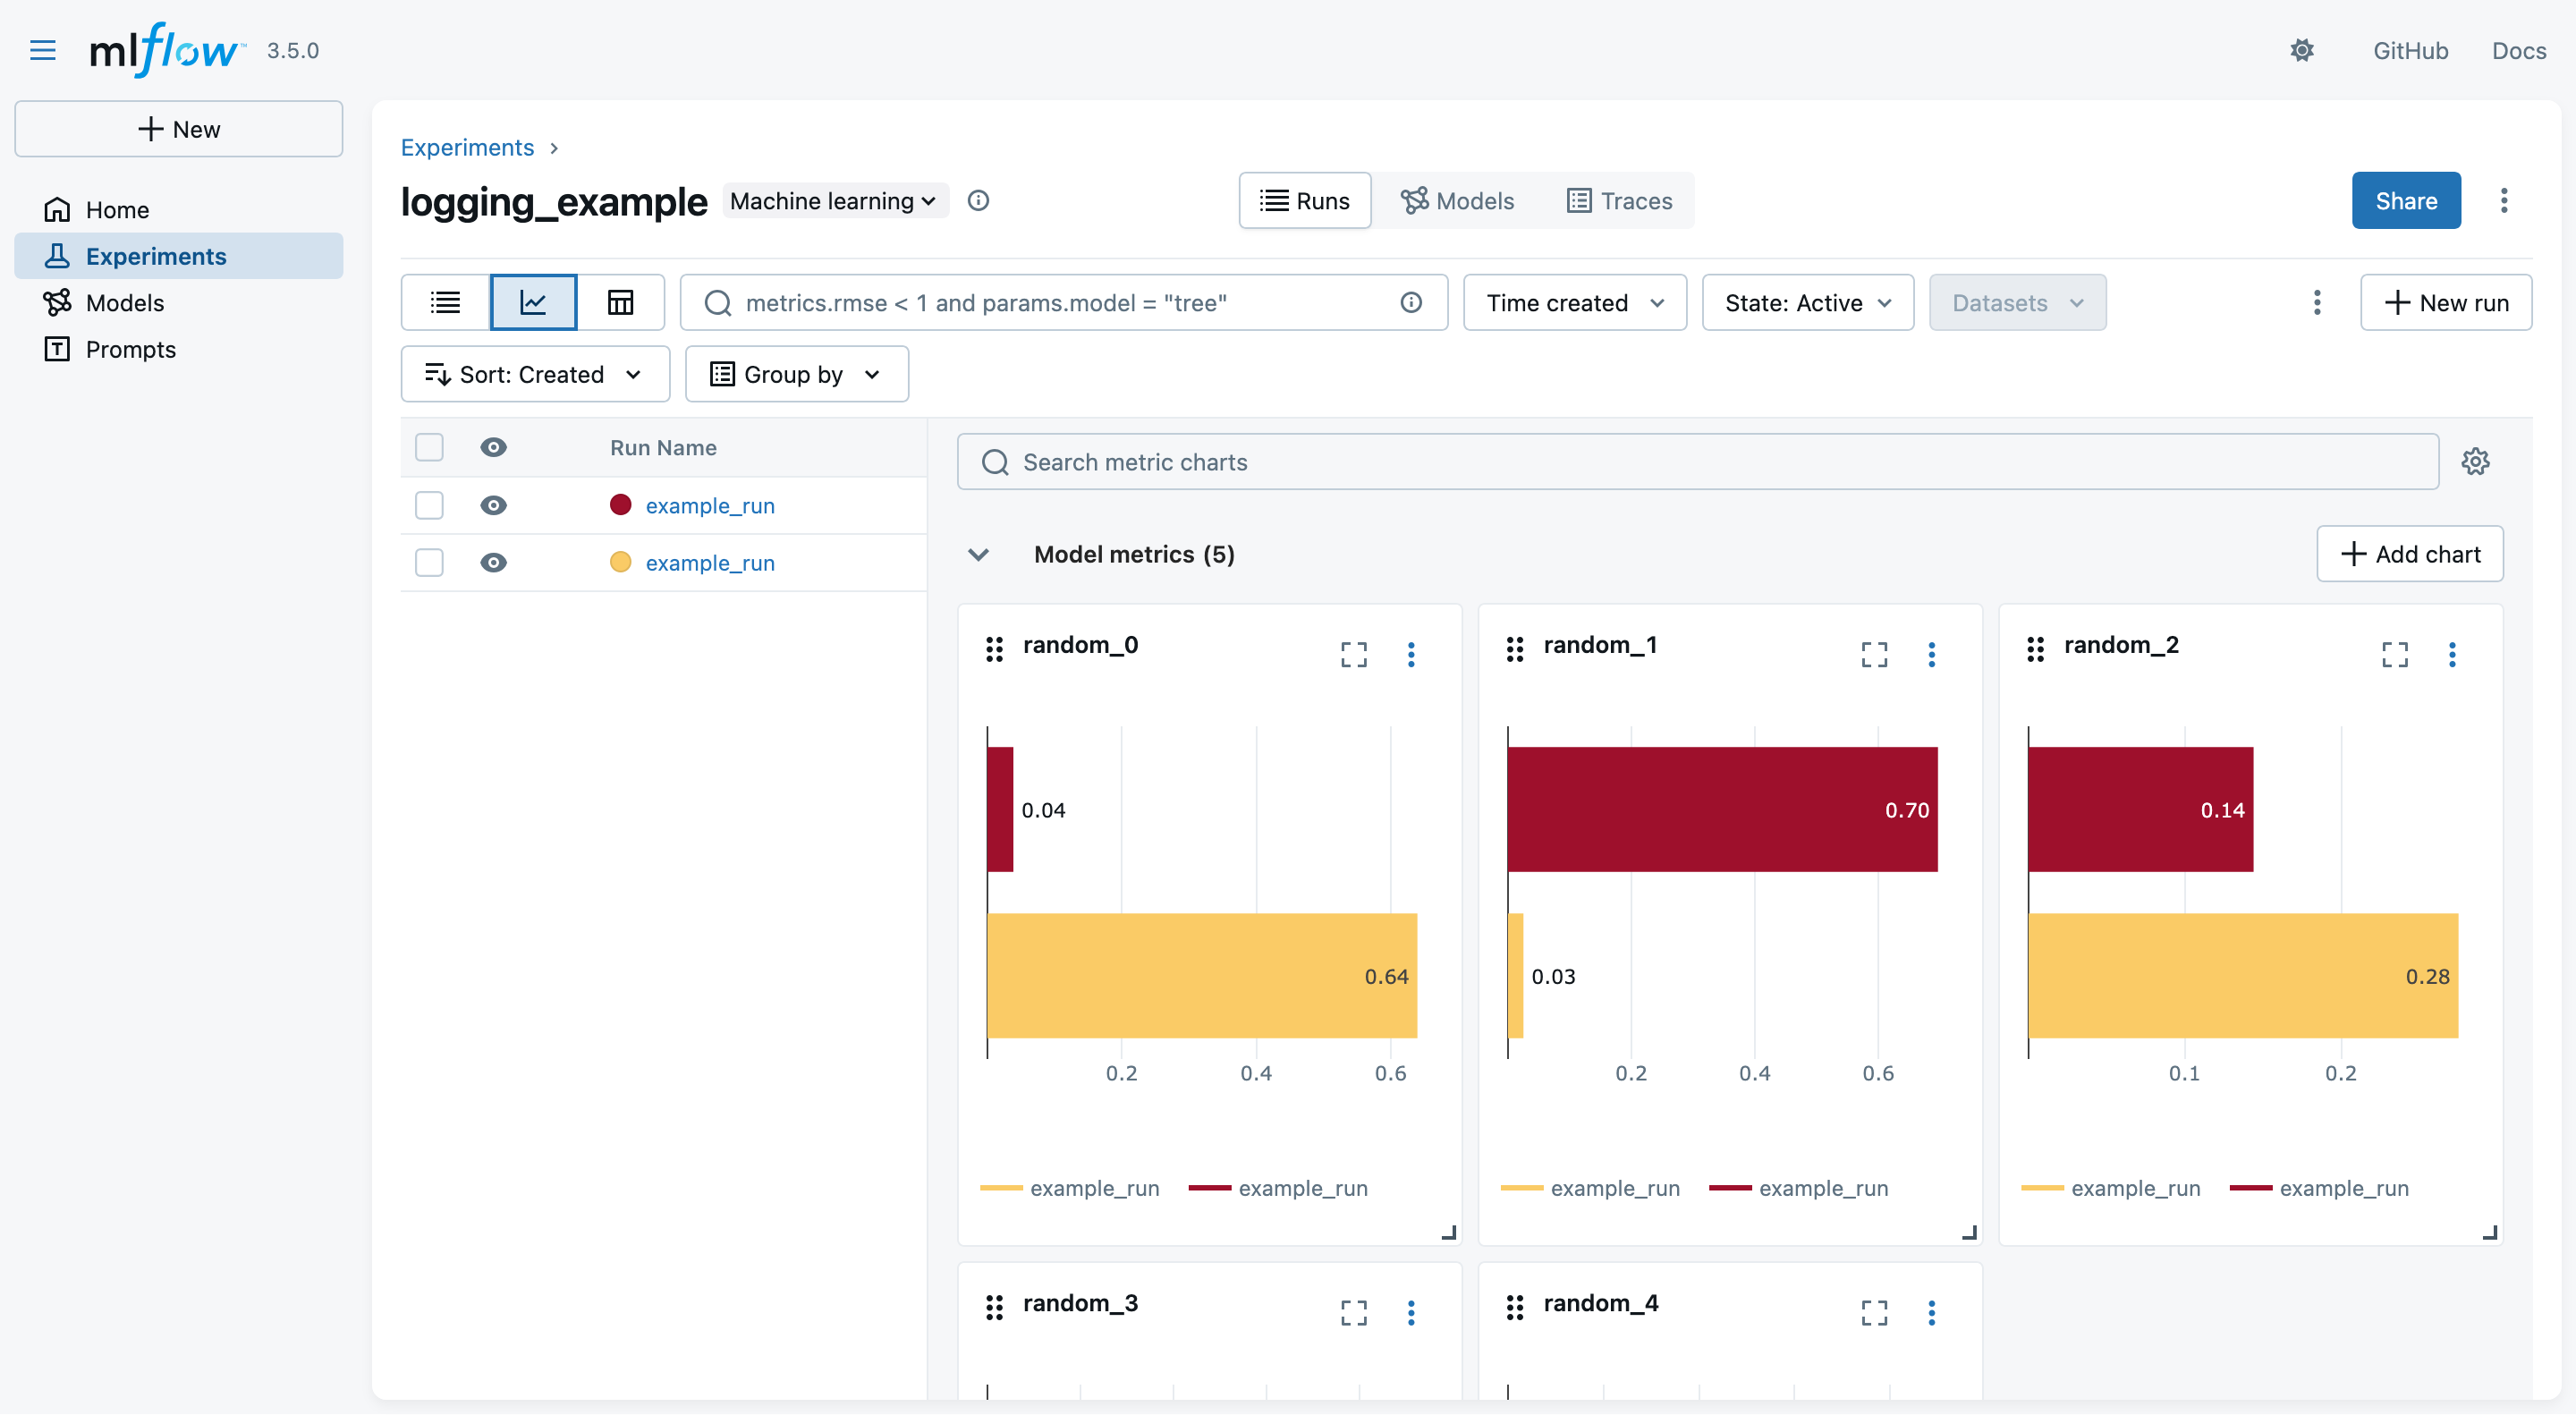
Task: Select the red example_run checkbox
Action: click(429, 505)
